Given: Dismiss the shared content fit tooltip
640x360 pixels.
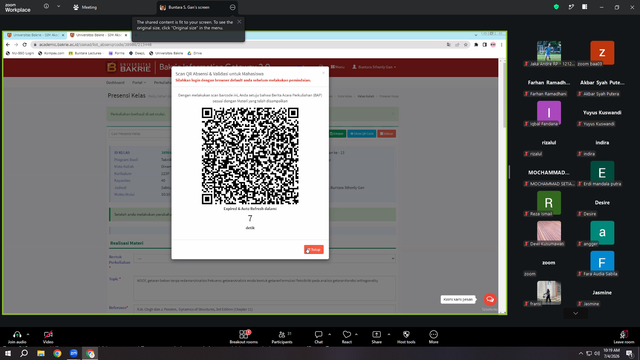Looking at the screenshot, I should (239, 22).
